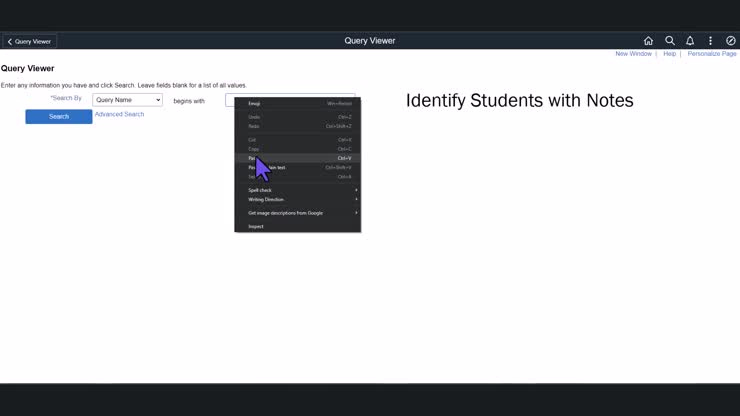Go back using Query Viewer back button

[x=30, y=42]
